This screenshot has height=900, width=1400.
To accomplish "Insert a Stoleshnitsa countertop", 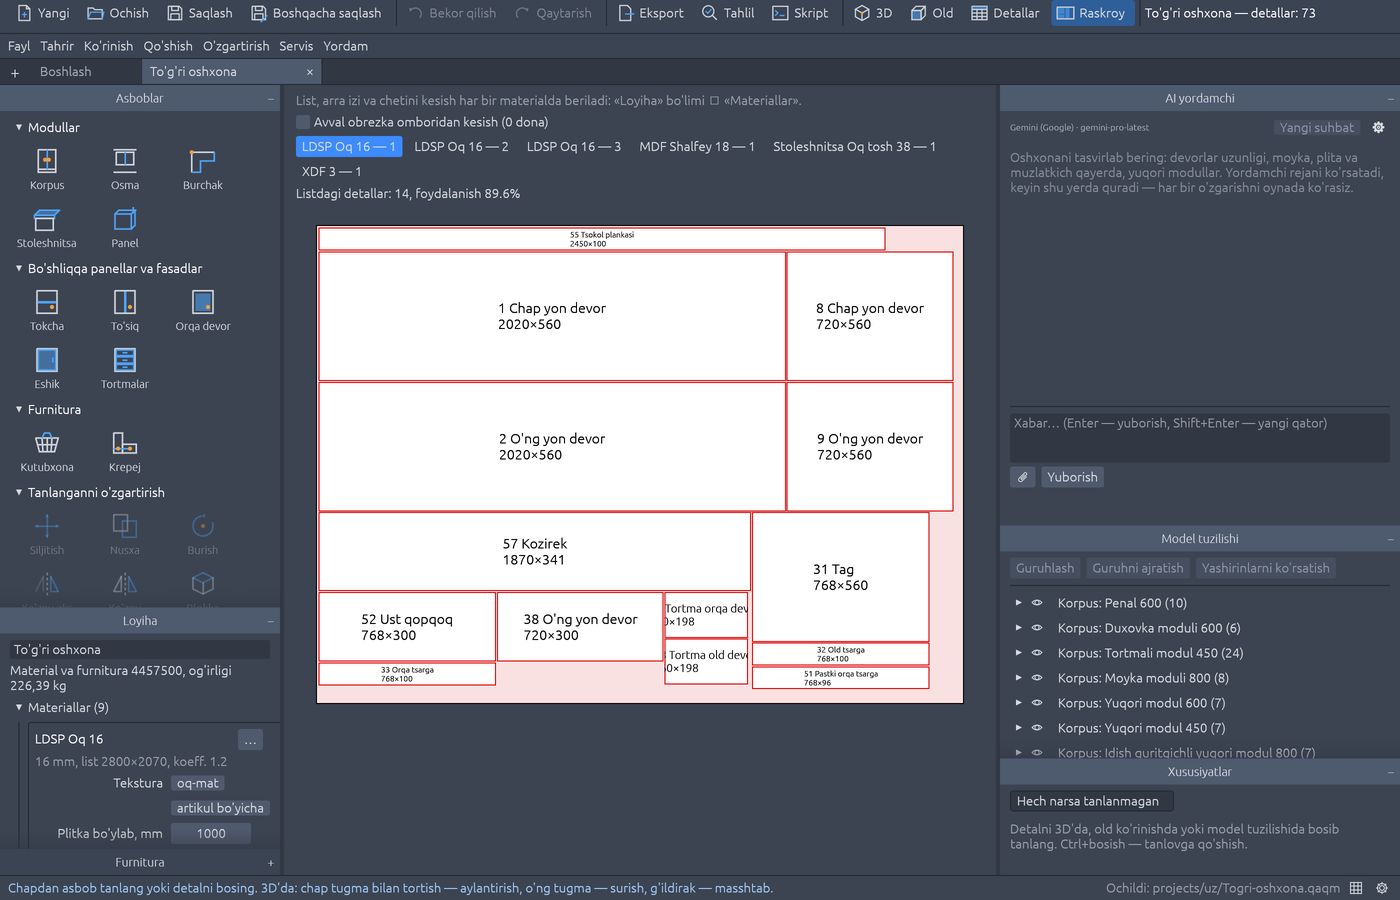I will coord(46,227).
